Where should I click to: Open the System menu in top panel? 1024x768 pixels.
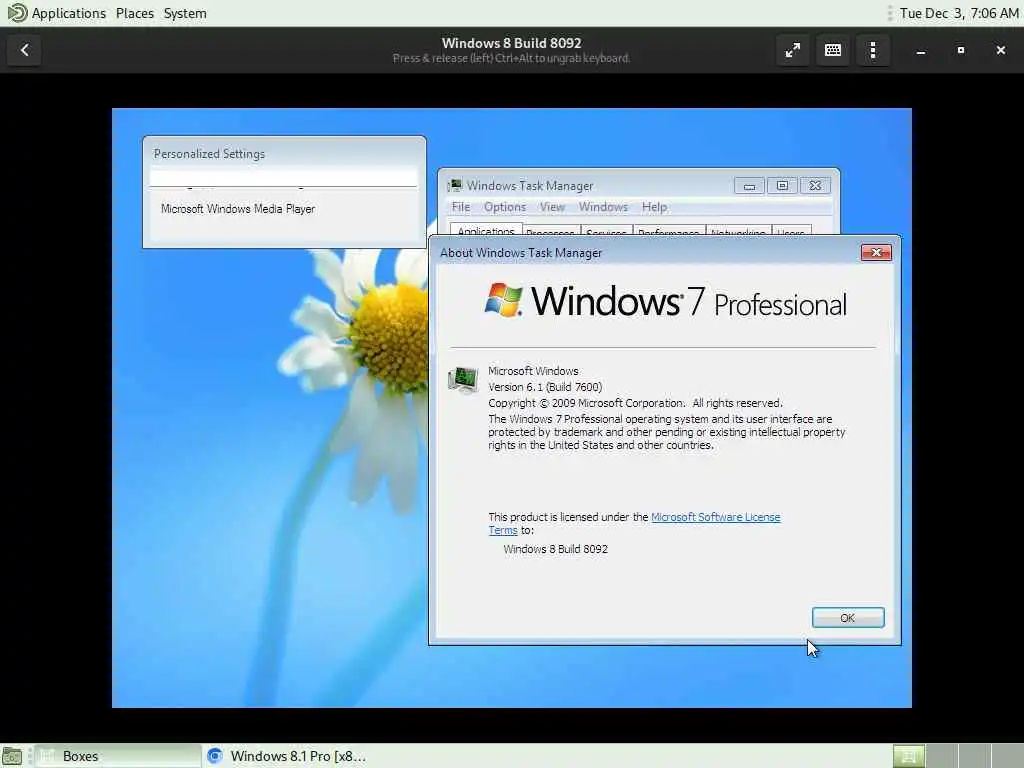[185, 13]
